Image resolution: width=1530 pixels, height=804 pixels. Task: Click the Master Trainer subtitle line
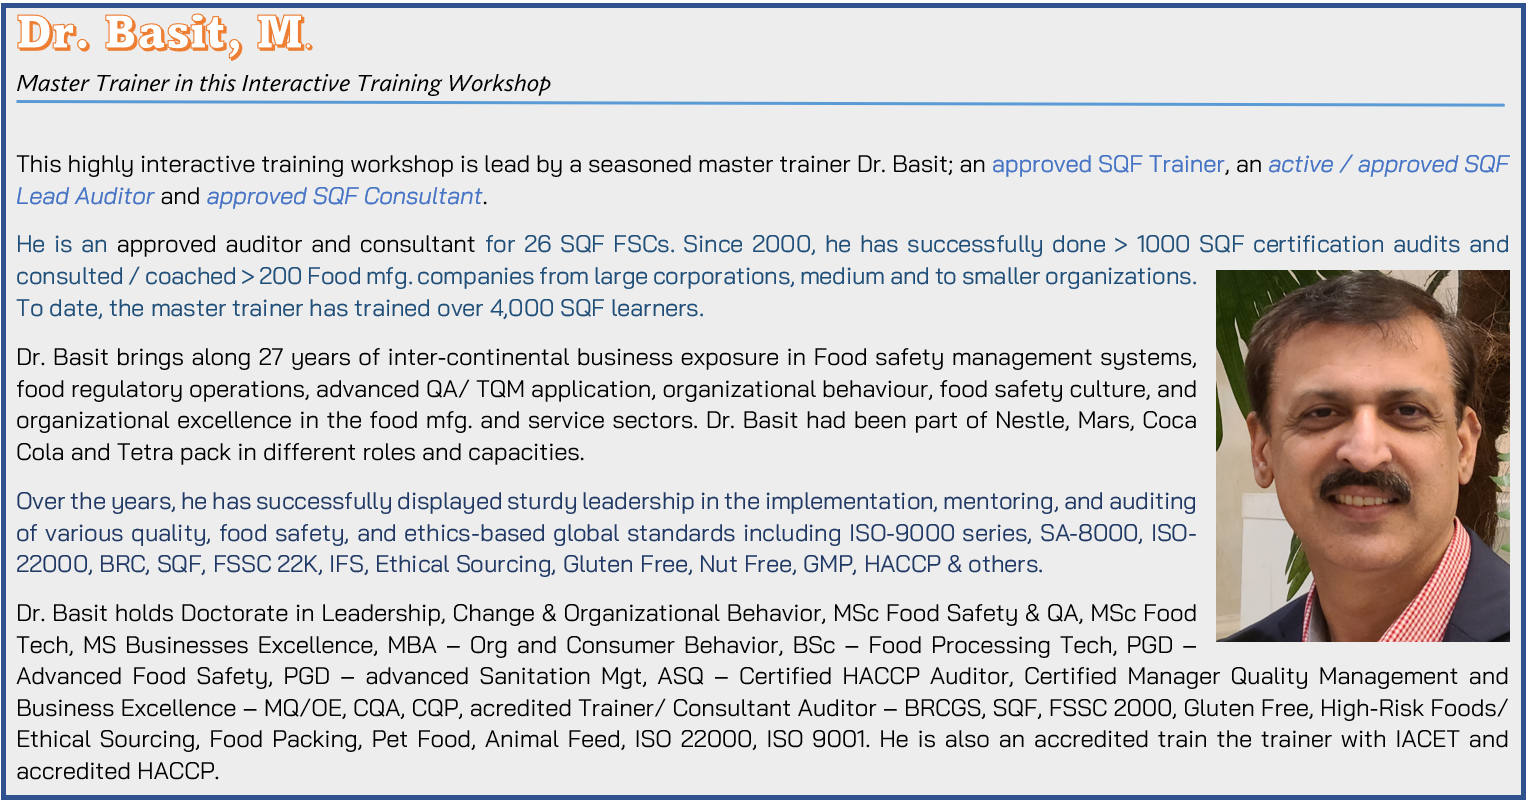(x=283, y=83)
